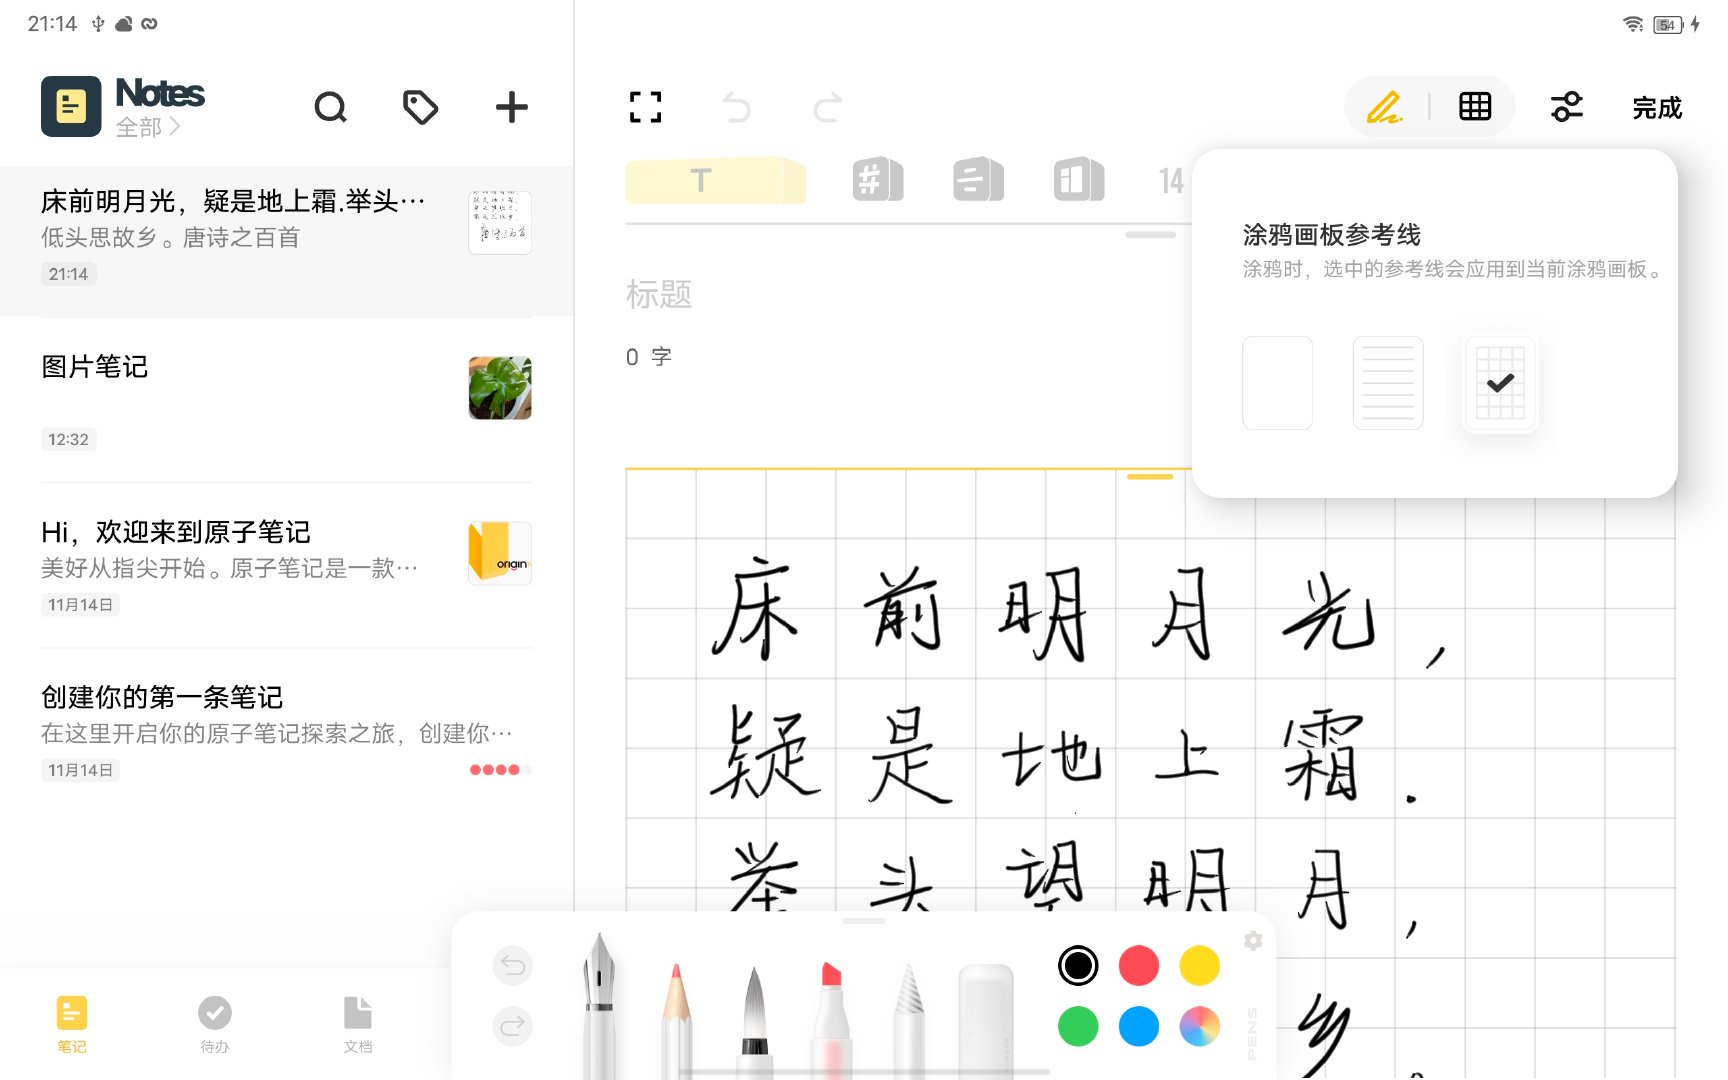Screen dimensions: 1728x1080
Task: Select horizontal lined reference option
Action: (1387, 383)
